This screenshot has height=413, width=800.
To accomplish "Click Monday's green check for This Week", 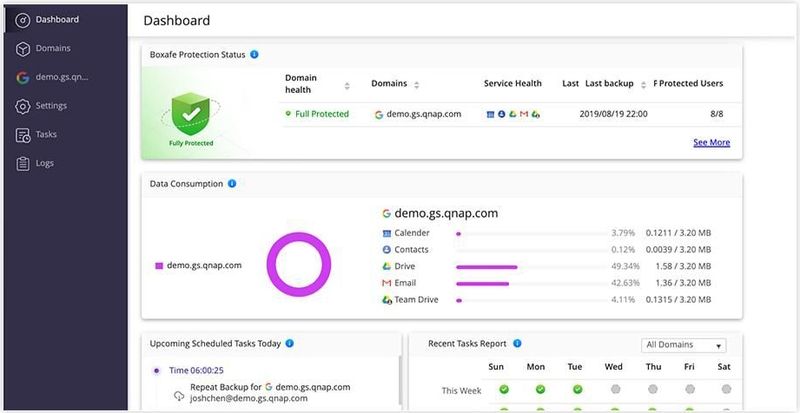I will (540, 390).
